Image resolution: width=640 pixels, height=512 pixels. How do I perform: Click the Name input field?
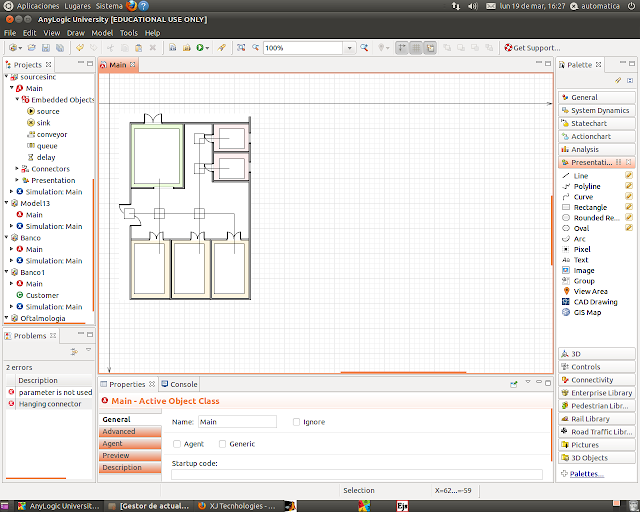(x=238, y=422)
